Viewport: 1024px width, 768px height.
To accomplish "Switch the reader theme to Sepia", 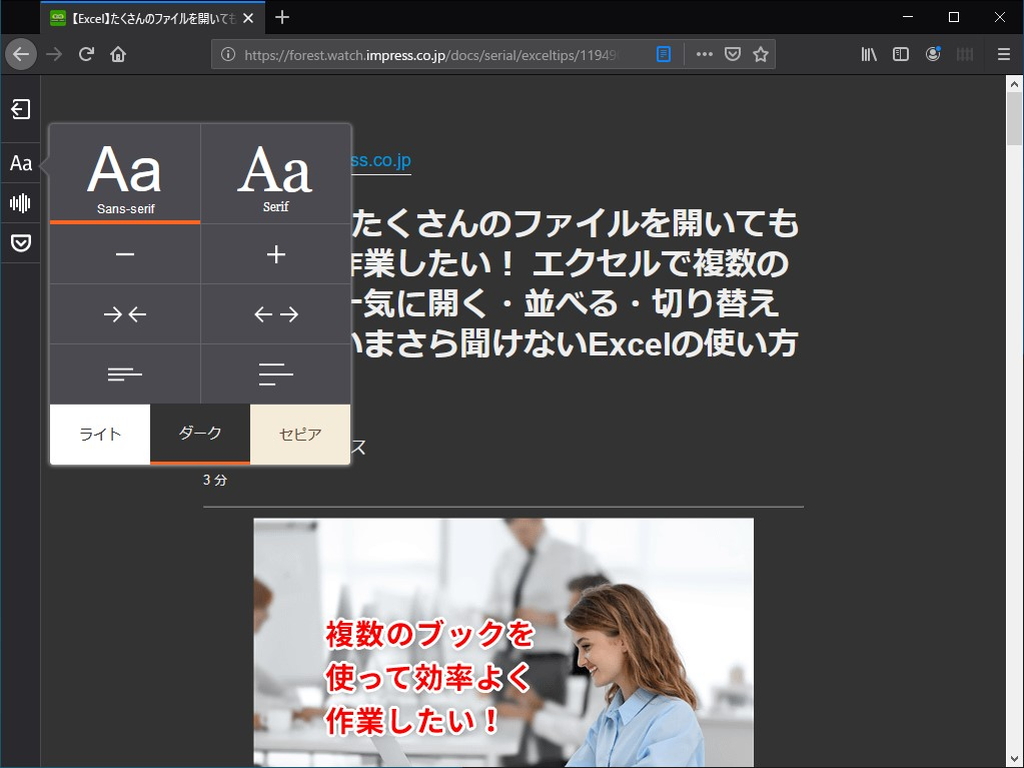I will point(300,434).
